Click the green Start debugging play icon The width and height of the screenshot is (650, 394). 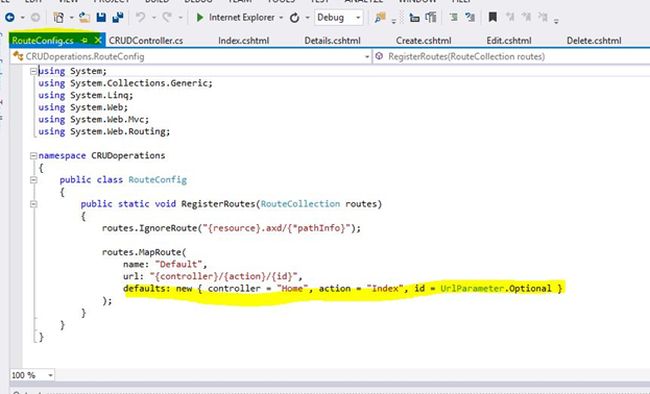pyautogui.click(x=200, y=17)
